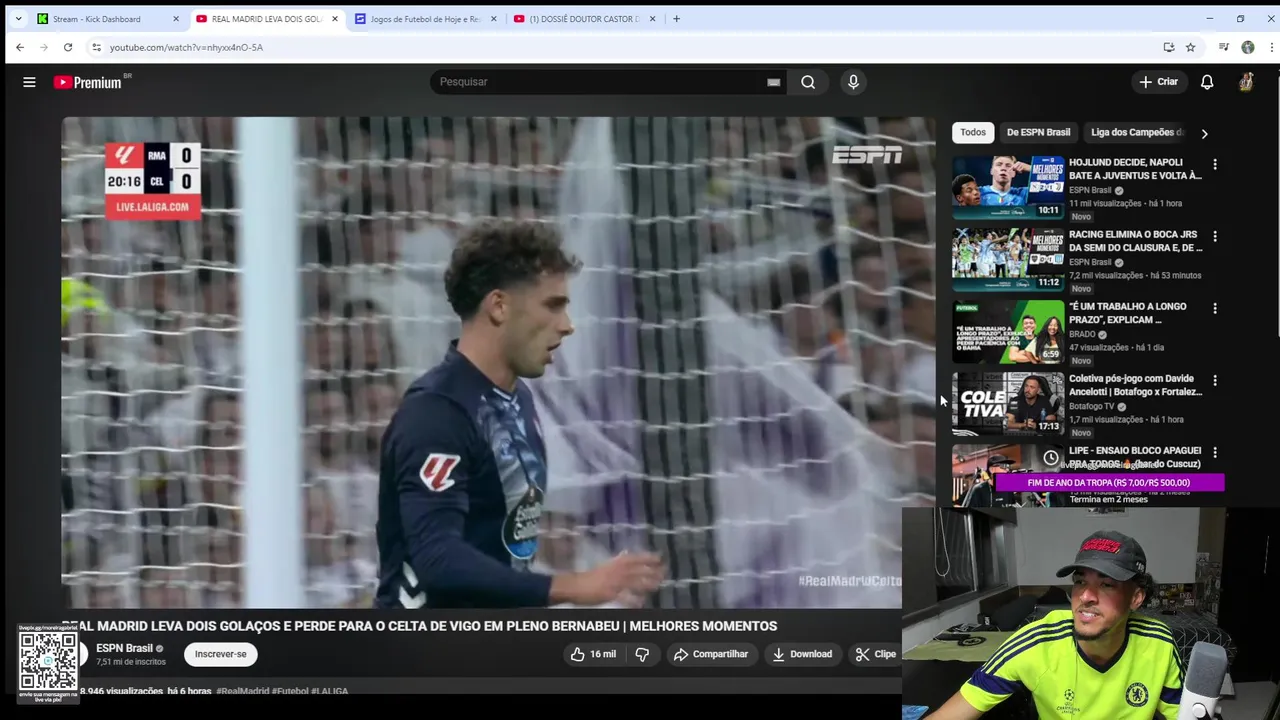Reload the current page
Image resolution: width=1280 pixels, height=720 pixels.
tap(68, 47)
